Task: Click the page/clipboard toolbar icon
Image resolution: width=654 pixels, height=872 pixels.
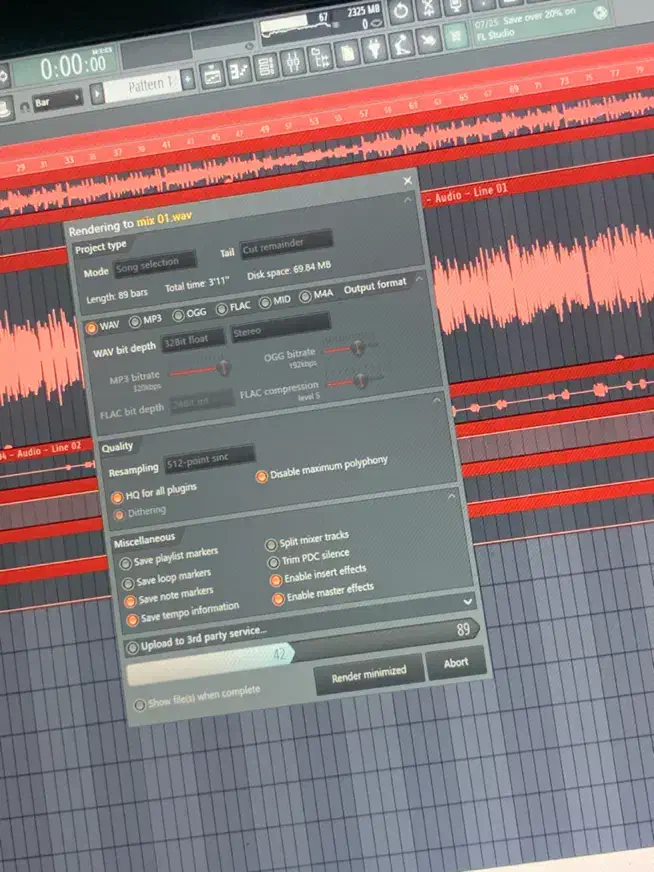Action: [x=348, y=53]
